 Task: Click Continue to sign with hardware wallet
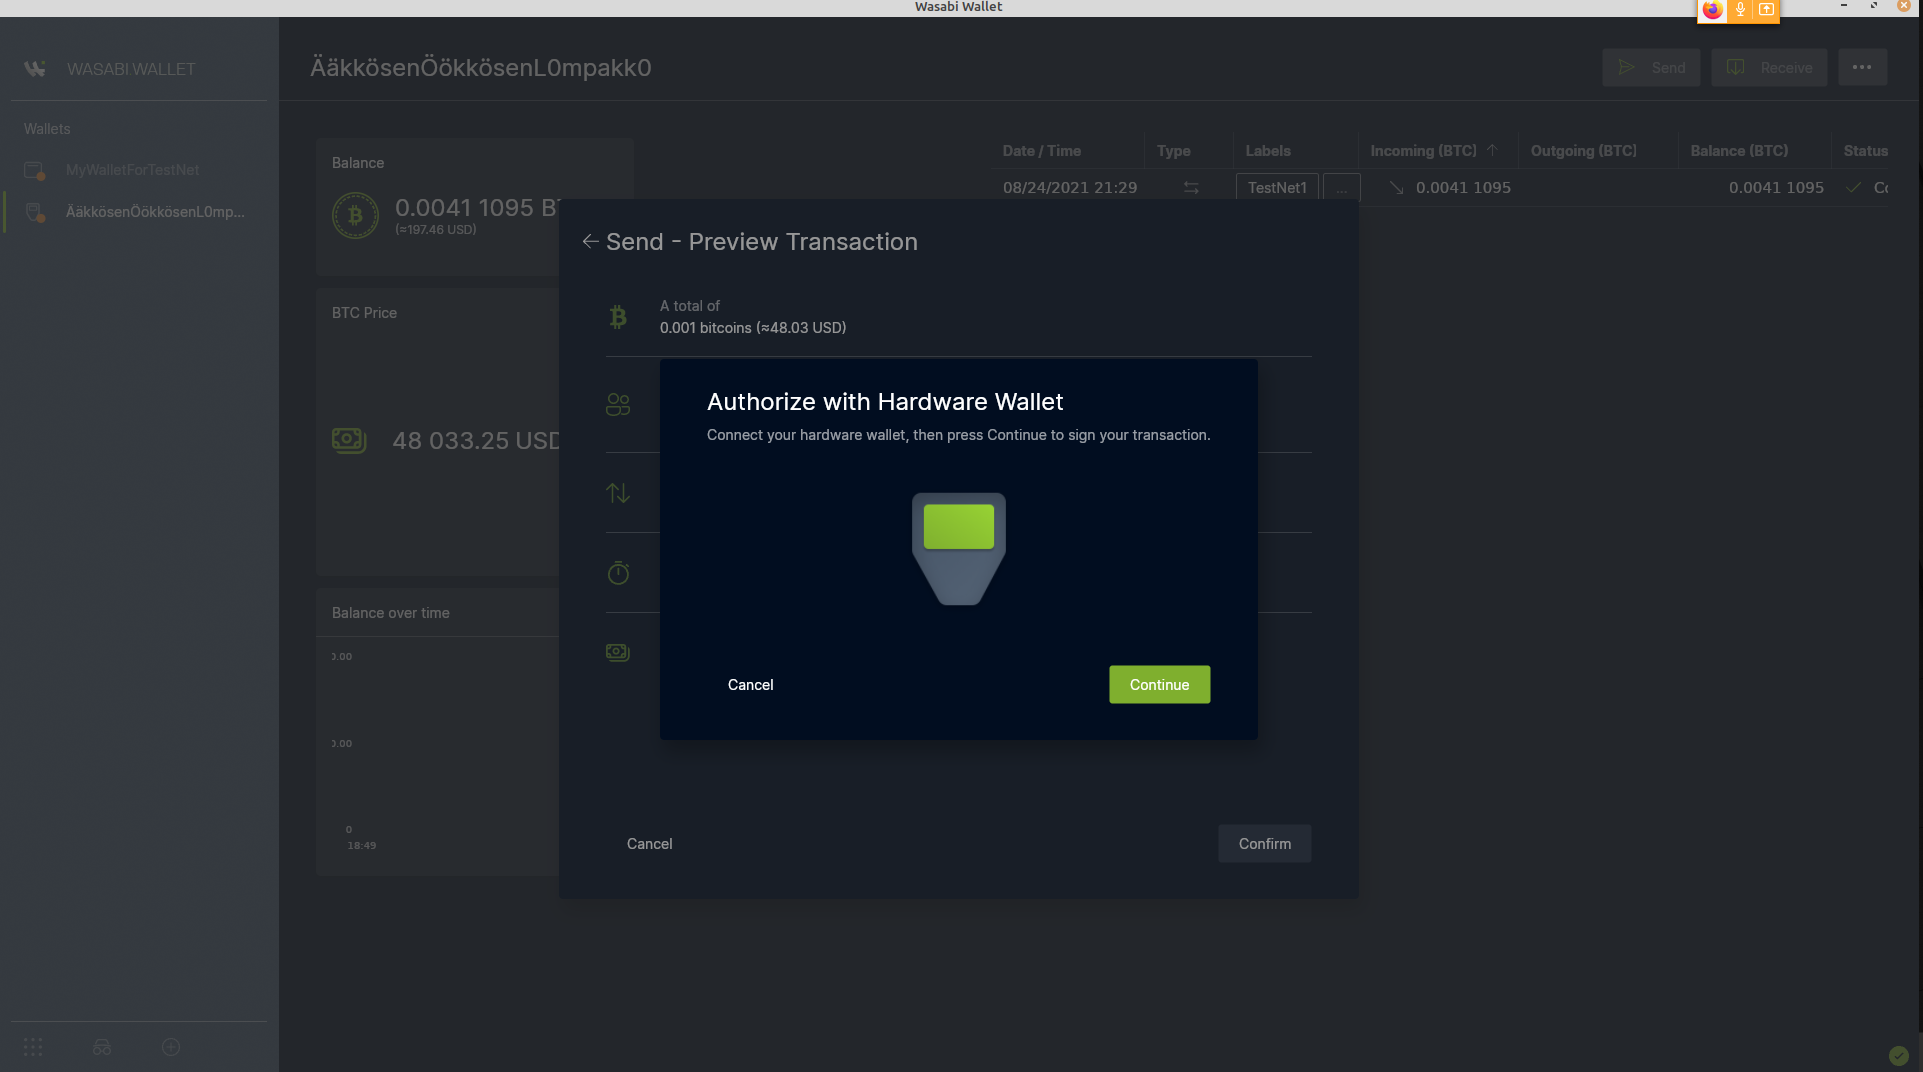click(x=1159, y=684)
